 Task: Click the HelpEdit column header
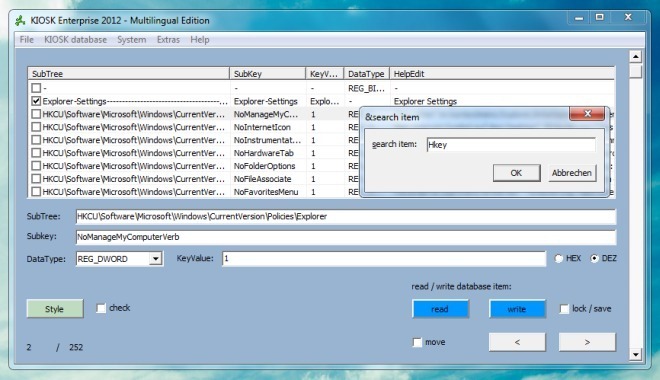point(502,74)
